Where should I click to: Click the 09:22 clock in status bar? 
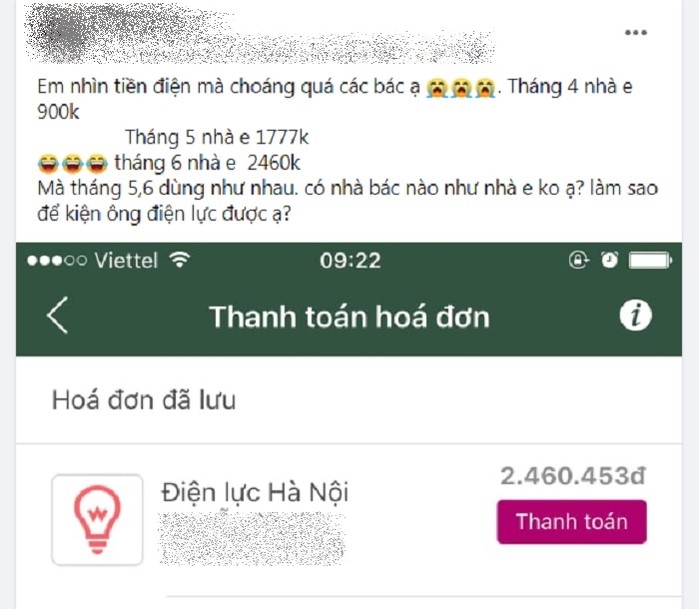tap(350, 260)
